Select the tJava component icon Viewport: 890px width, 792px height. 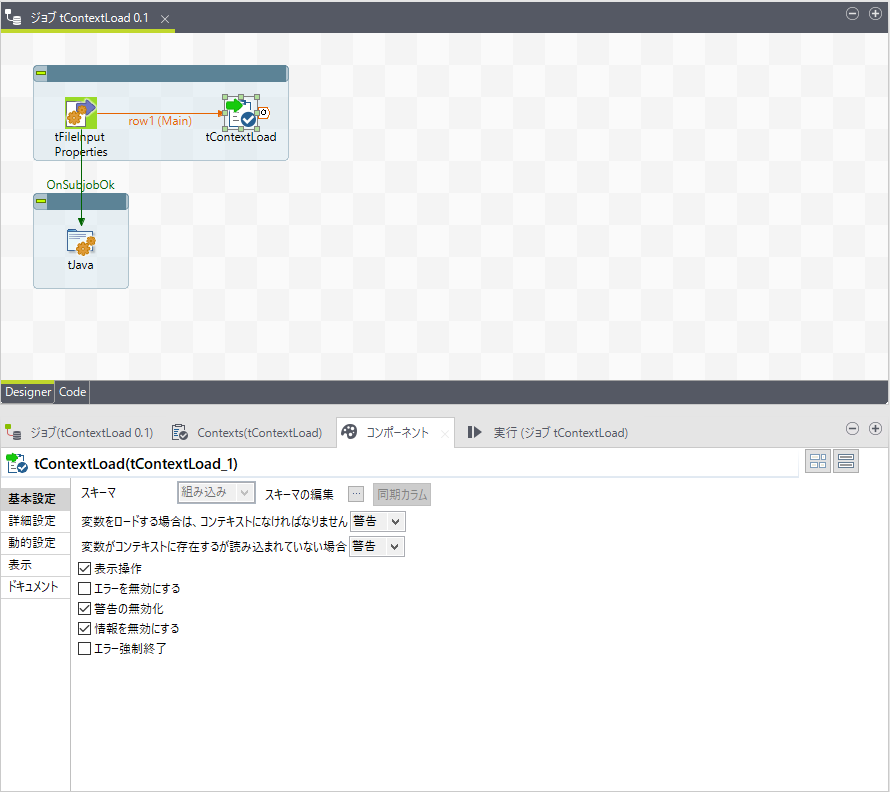tap(80, 242)
